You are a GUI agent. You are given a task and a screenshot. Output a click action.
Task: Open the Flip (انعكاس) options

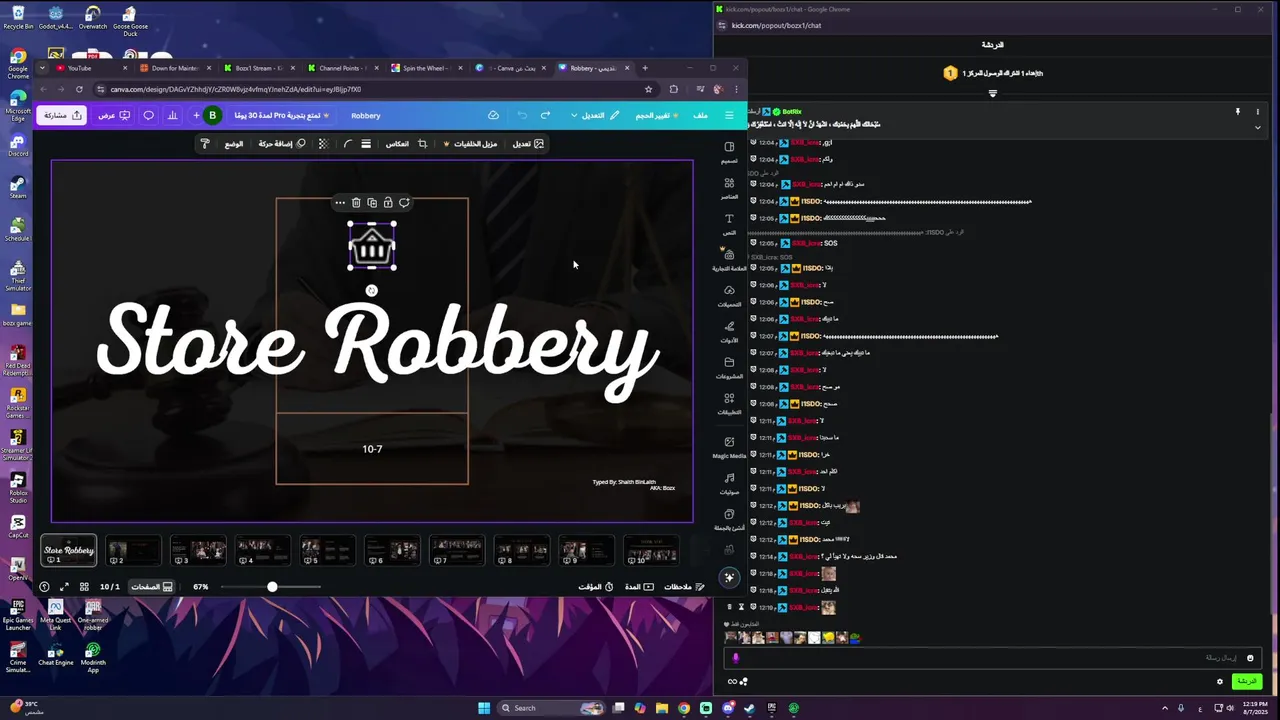tap(397, 144)
